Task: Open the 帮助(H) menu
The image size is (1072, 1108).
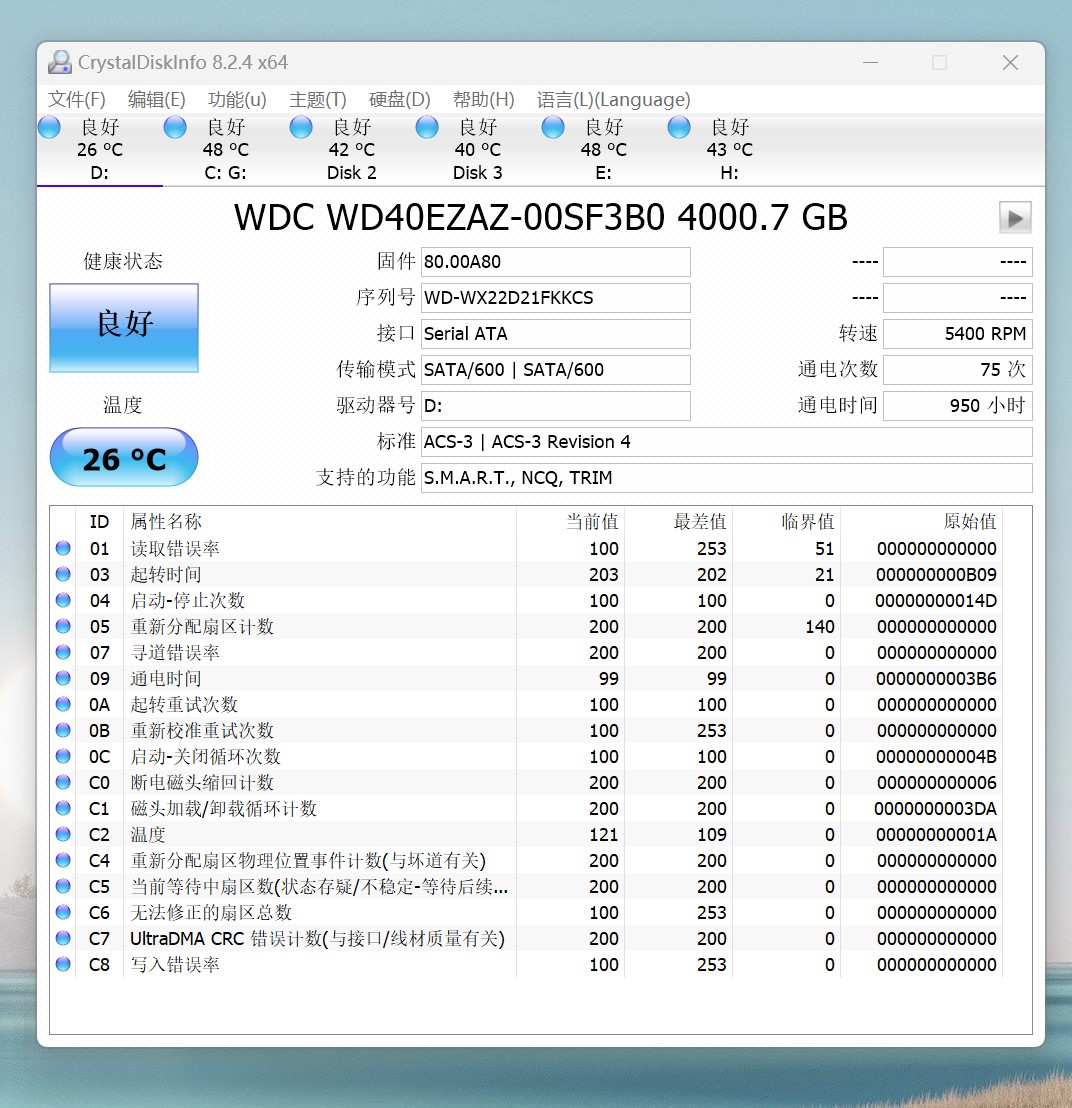Action: click(x=483, y=100)
